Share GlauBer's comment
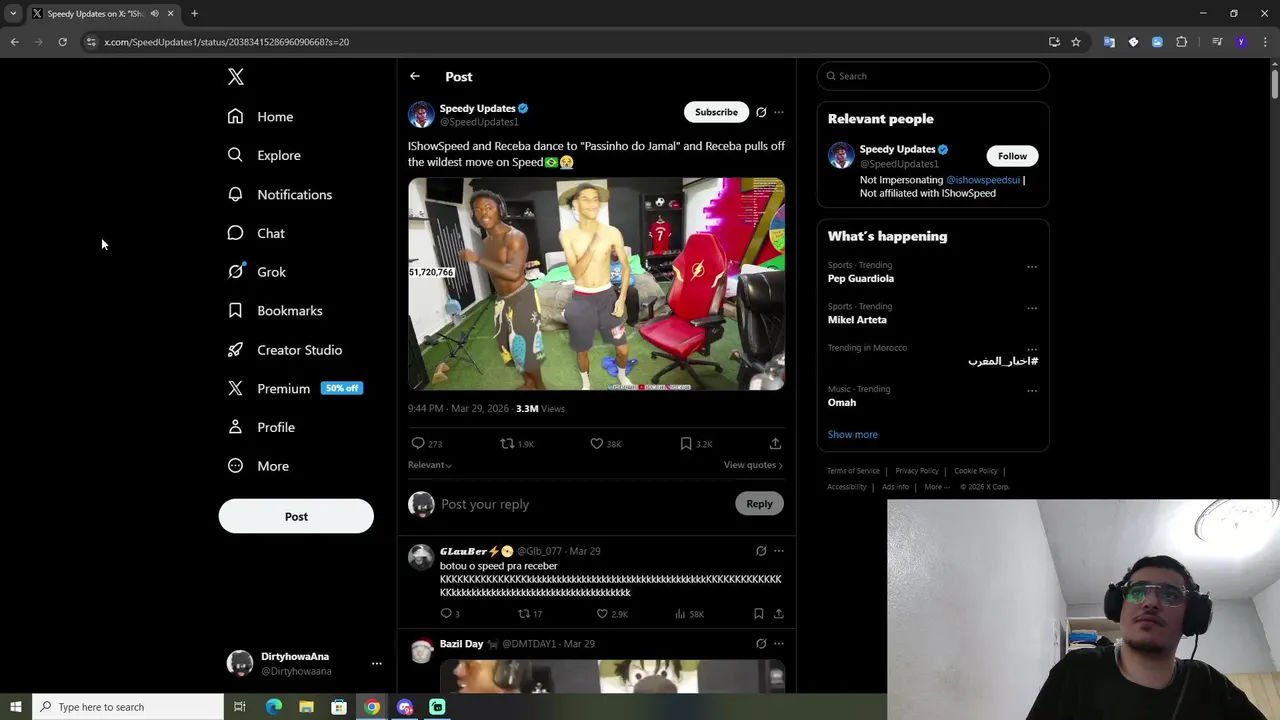 778,613
